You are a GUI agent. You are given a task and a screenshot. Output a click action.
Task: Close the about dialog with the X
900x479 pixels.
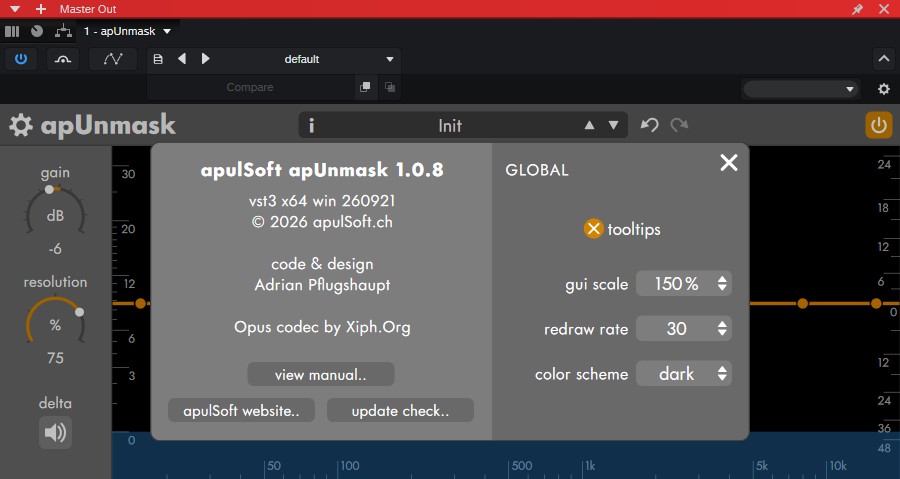tap(729, 163)
